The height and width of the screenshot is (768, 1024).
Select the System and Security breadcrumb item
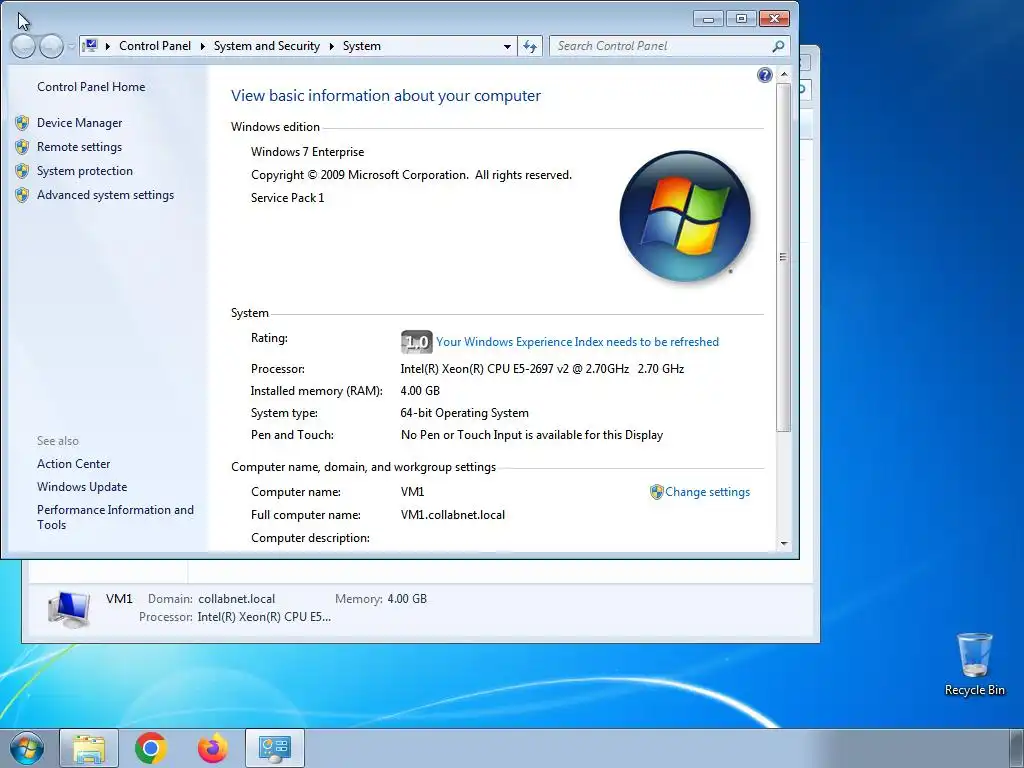(267, 46)
